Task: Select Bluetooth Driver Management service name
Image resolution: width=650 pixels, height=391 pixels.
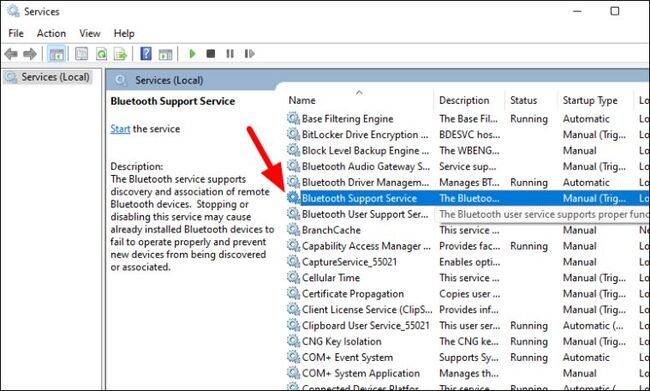Action: click(x=365, y=182)
